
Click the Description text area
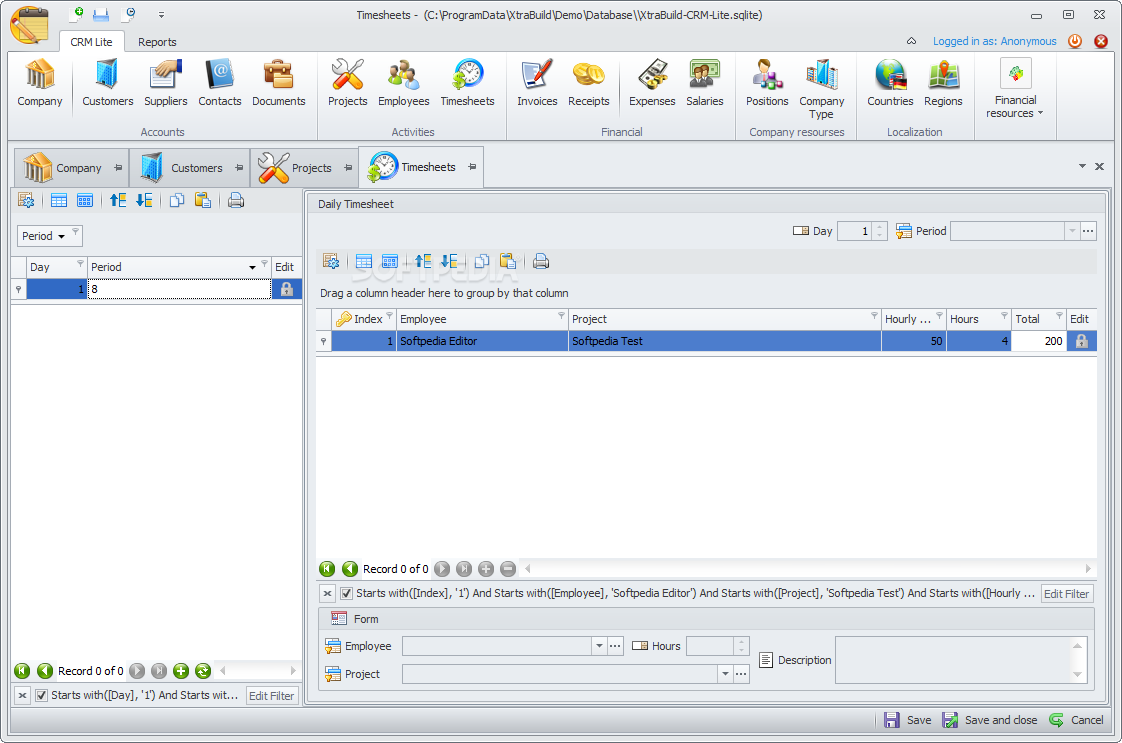(x=953, y=660)
